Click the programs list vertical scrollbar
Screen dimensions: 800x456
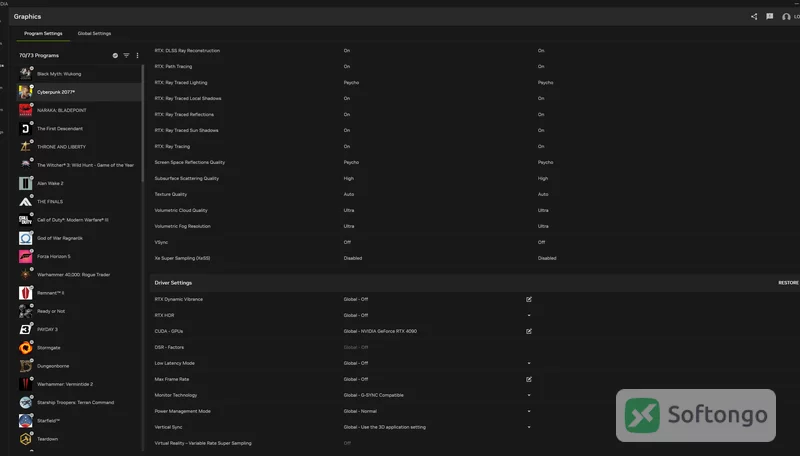(x=143, y=122)
